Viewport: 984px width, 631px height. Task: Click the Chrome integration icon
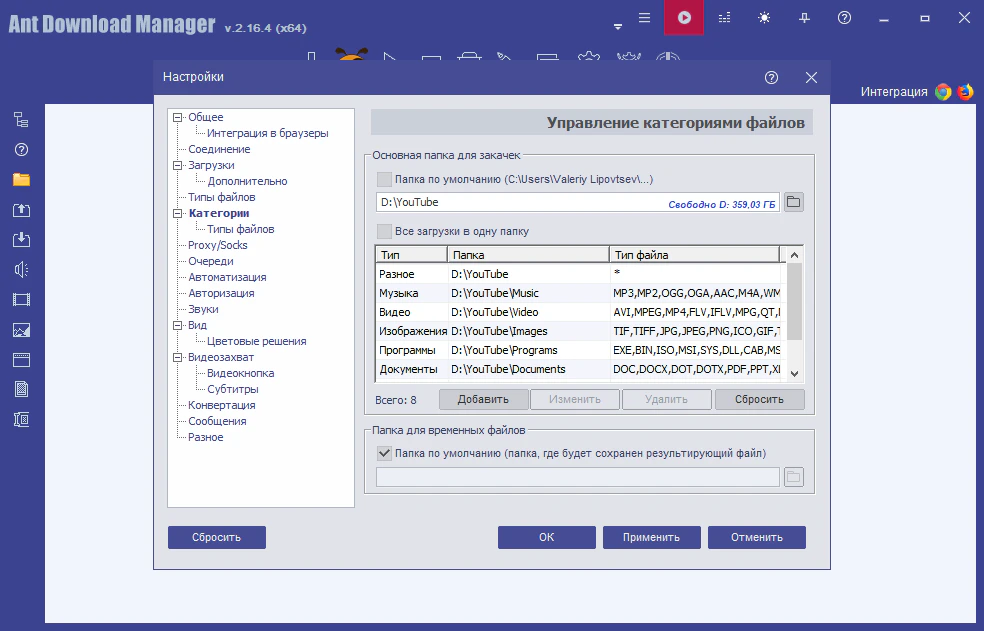tap(943, 92)
